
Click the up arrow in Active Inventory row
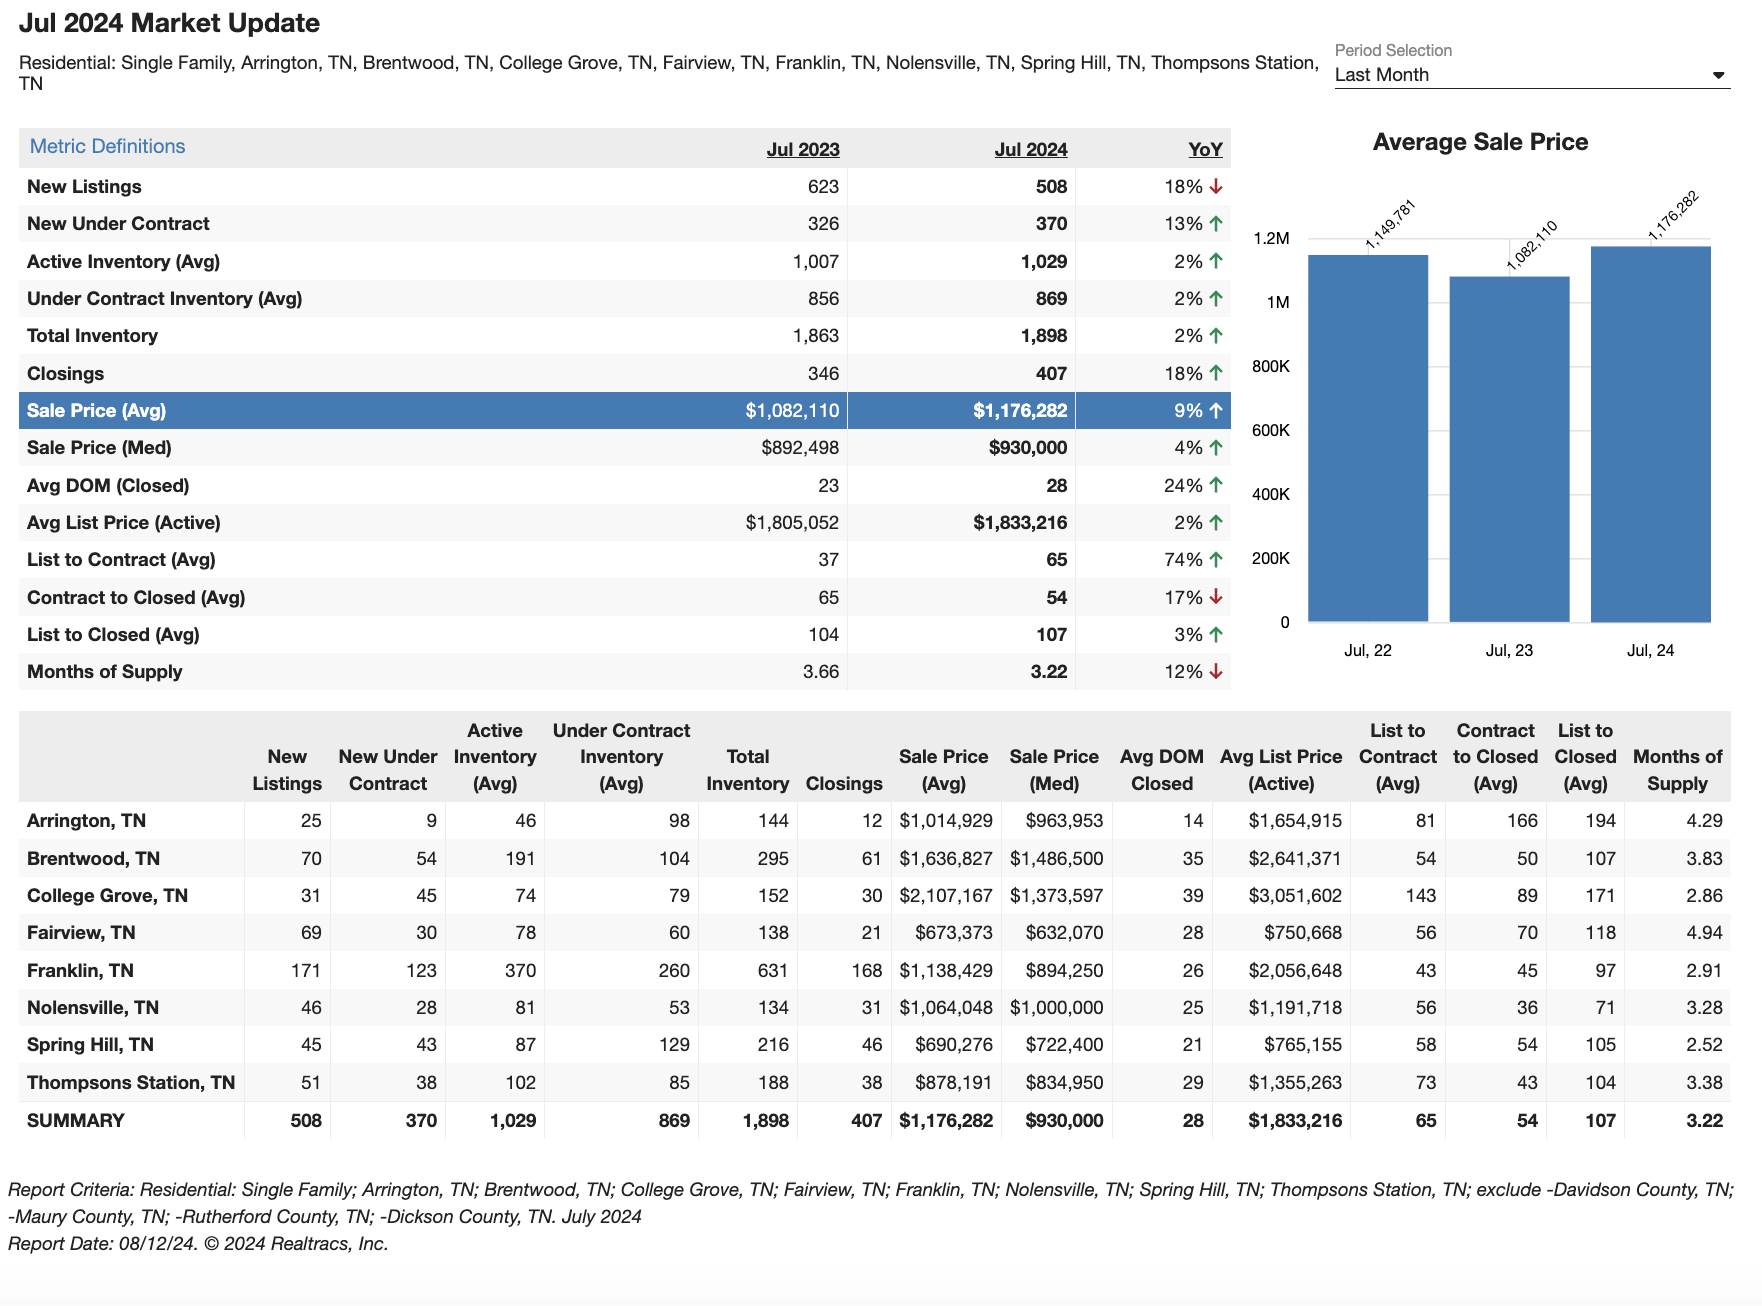tap(1216, 261)
